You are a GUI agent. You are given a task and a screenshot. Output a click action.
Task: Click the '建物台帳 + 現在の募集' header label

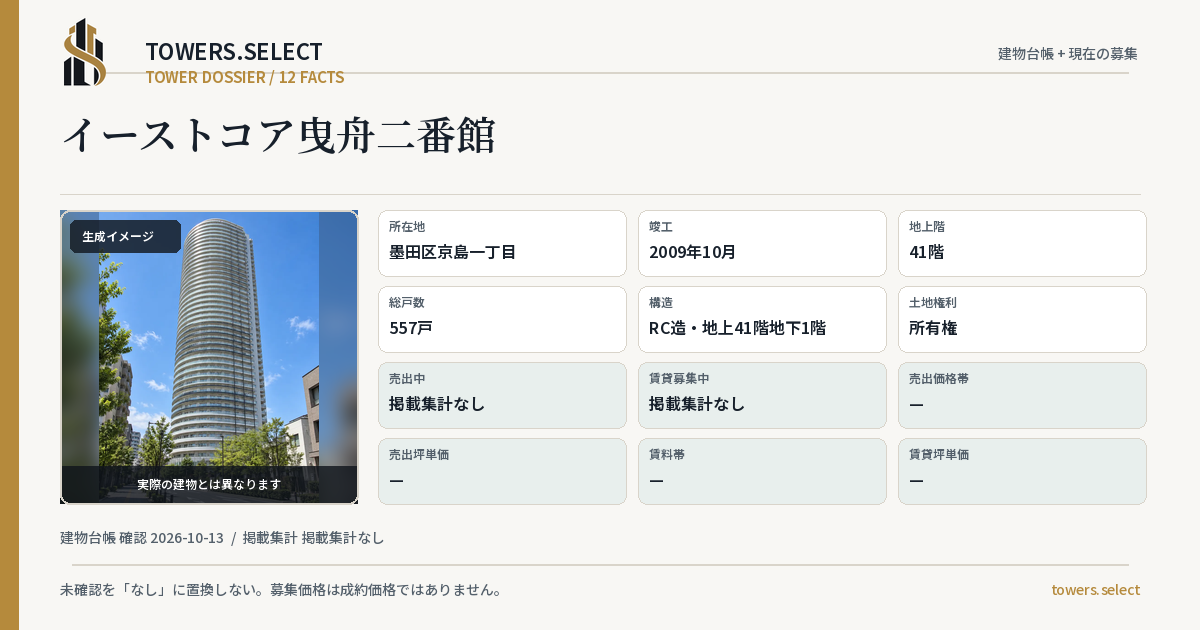click(1068, 54)
